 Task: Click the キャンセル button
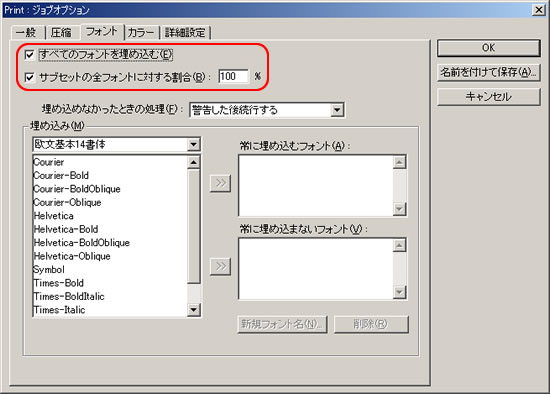point(488,96)
